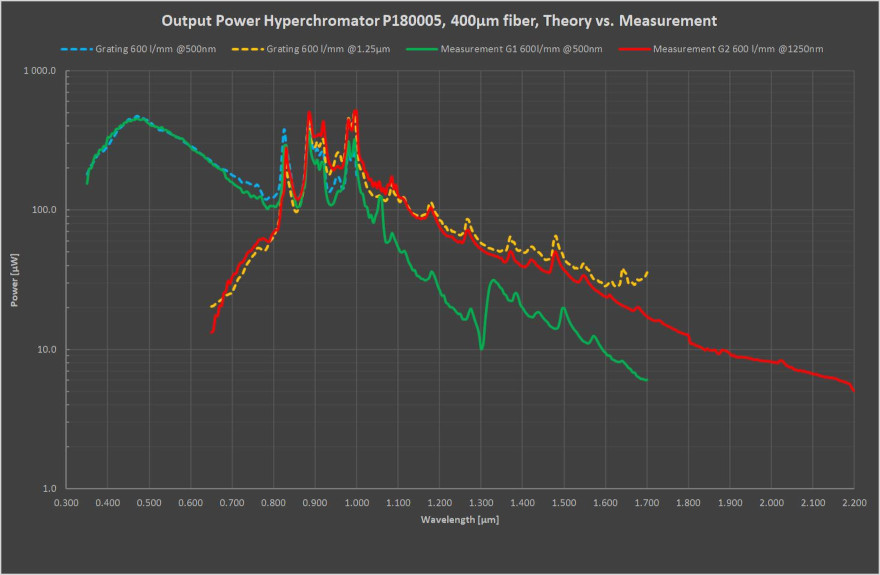Click the x-axis label '2.100'
The width and height of the screenshot is (880, 575).
pos(813,503)
